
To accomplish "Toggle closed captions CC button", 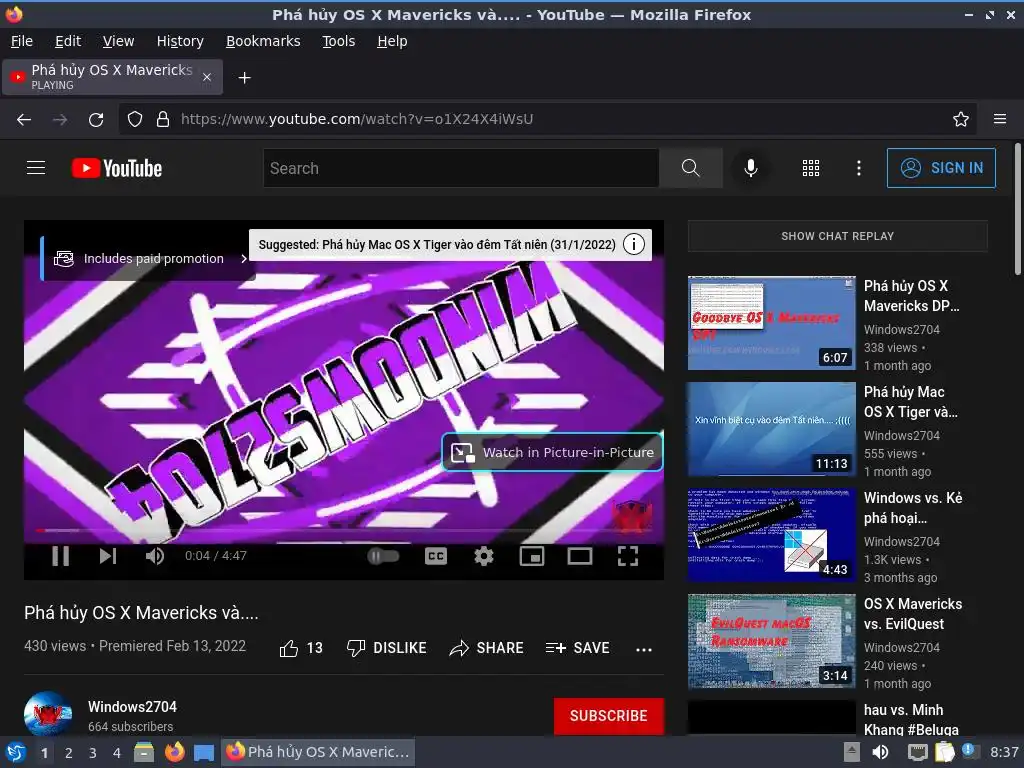I will (x=436, y=556).
